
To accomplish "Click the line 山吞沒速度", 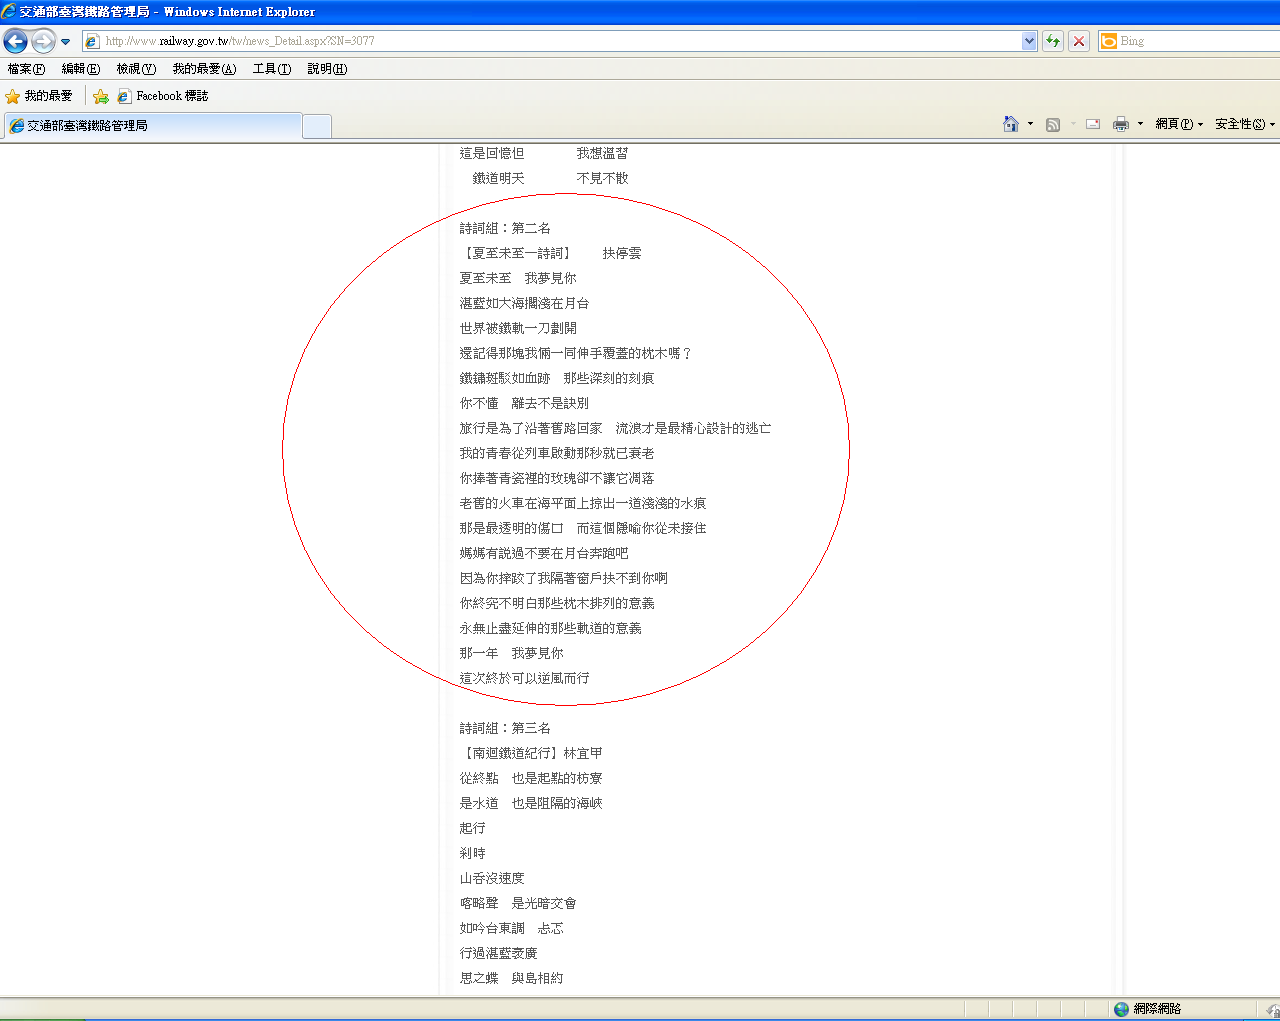I will [x=492, y=878].
